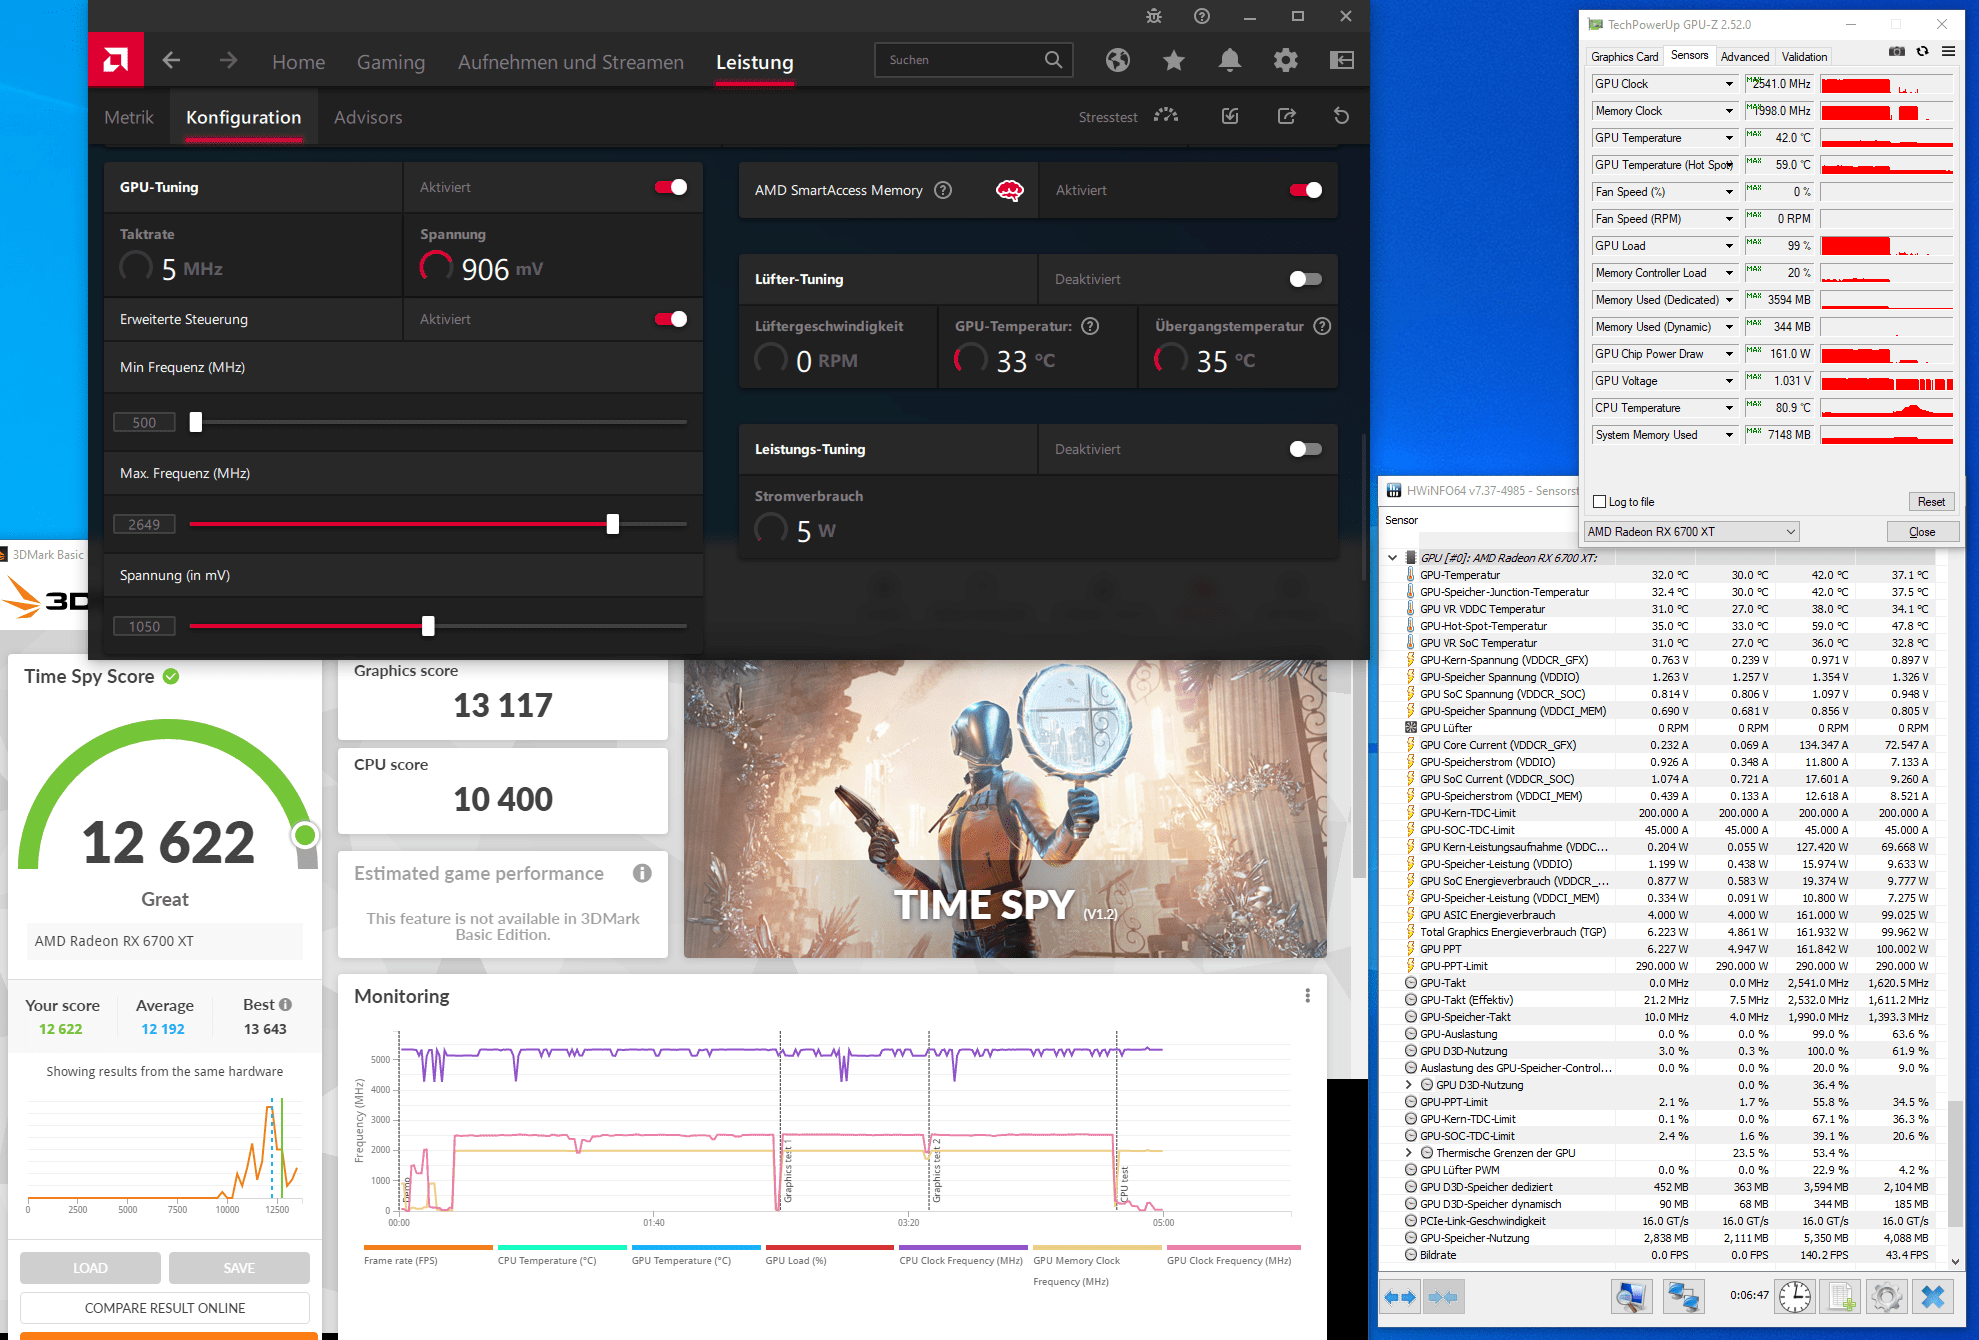This screenshot has width=1979, height=1340.
Task: Click the export tuning profile icon
Action: [x=1287, y=116]
